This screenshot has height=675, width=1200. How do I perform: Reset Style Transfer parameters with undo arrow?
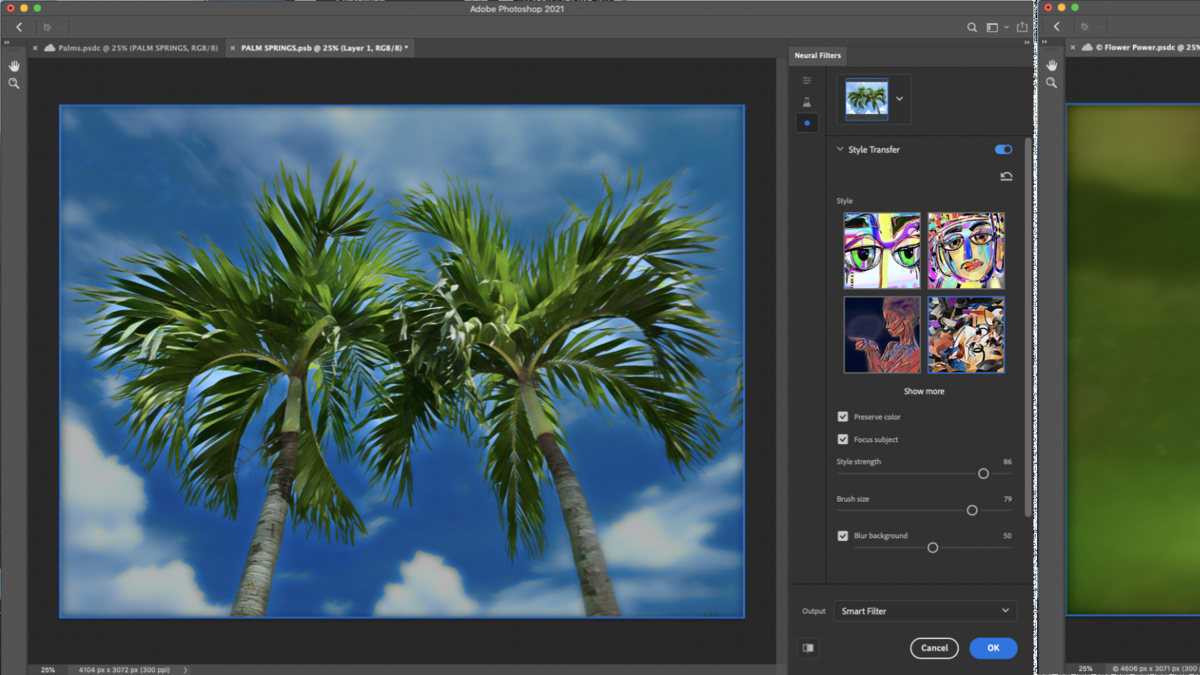pyautogui.click(x=1006, y=176)
